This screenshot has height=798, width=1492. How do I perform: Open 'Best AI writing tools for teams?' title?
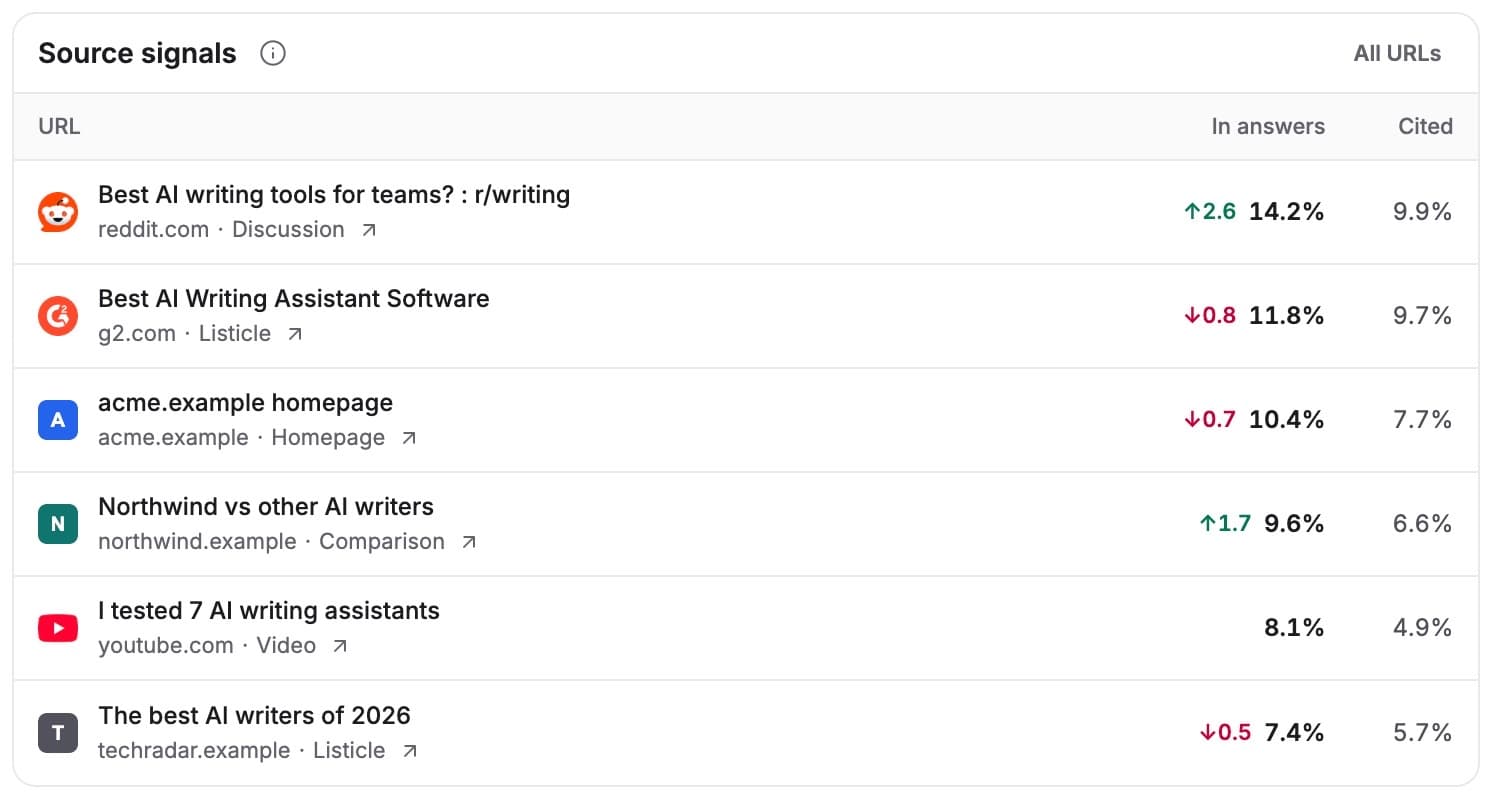[x=334, y=195]
